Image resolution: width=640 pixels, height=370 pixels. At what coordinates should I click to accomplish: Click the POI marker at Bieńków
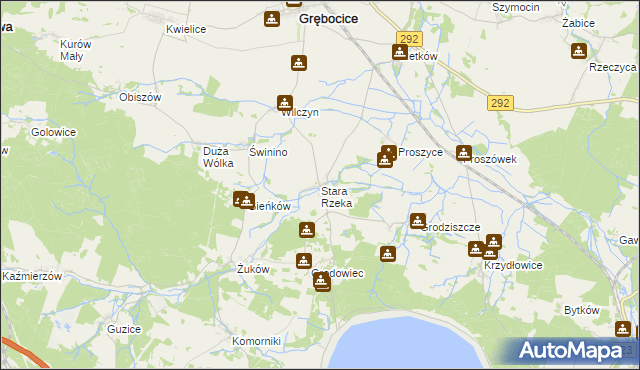[247, 201]
